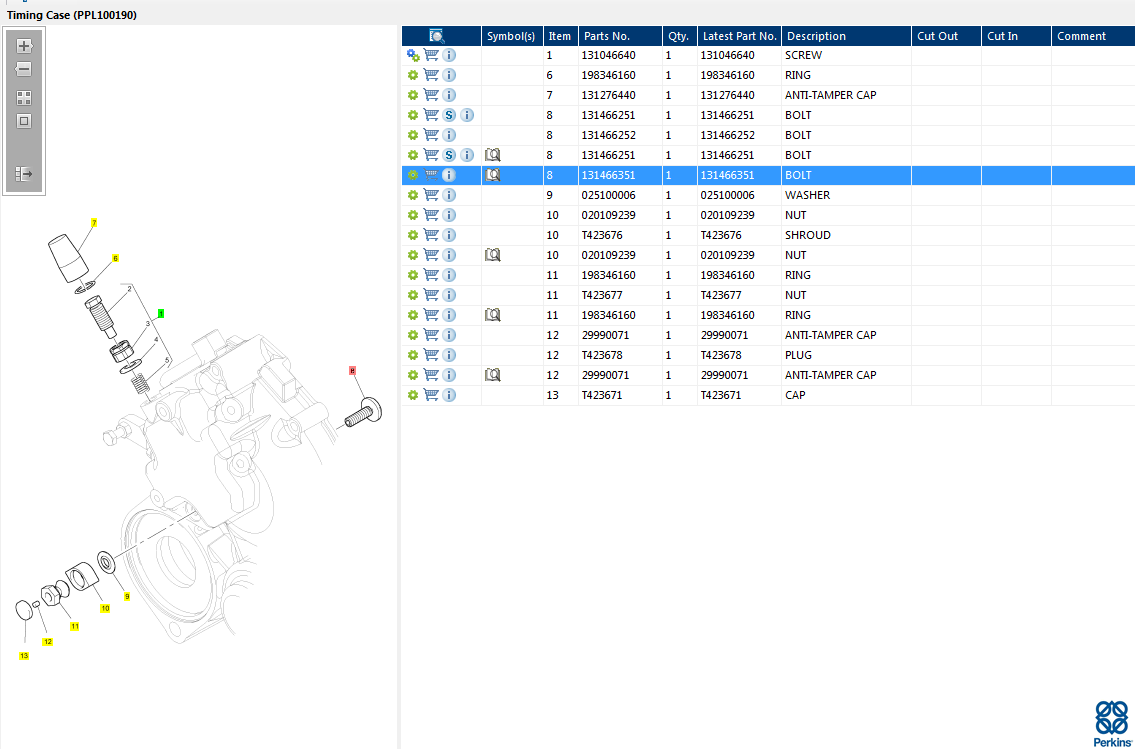Select callout 10 on the diagram
This screenshot has height=749, width=1135.
tap(105, 609)
